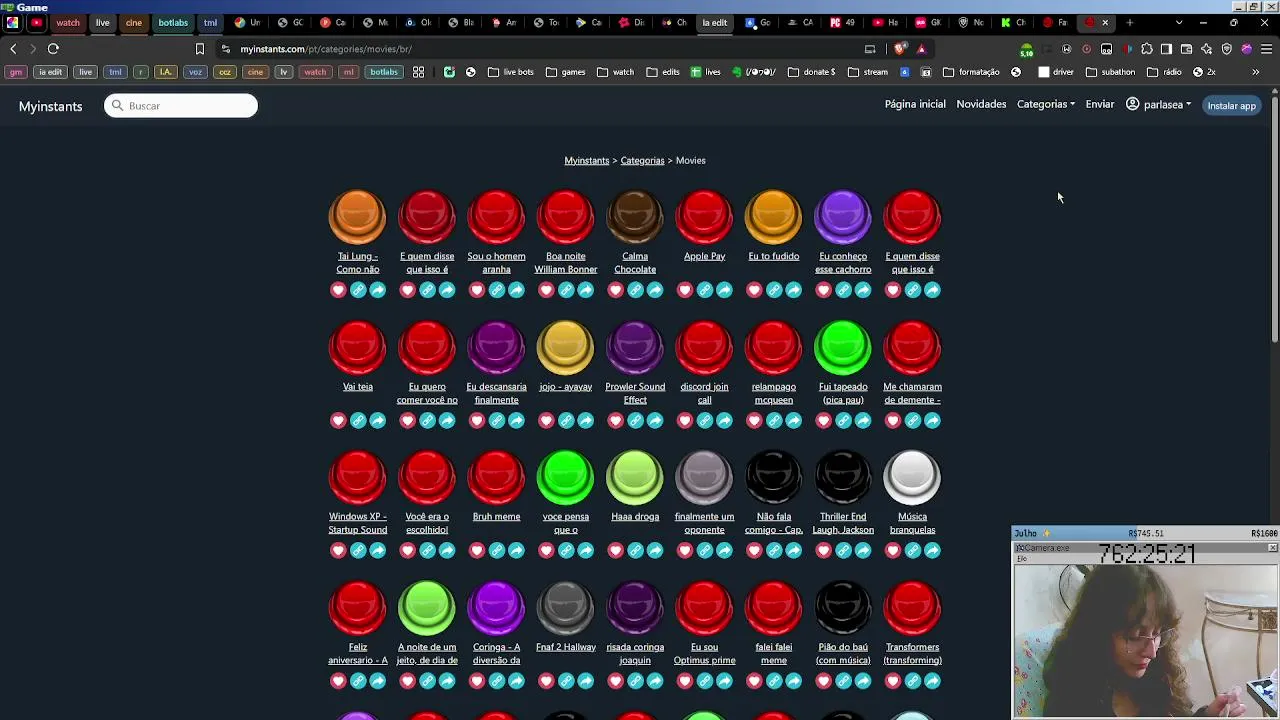Show hidden bookmarks overflow chevron
This screenshot has height=720, width=1280.
(x=1256, y=72)
